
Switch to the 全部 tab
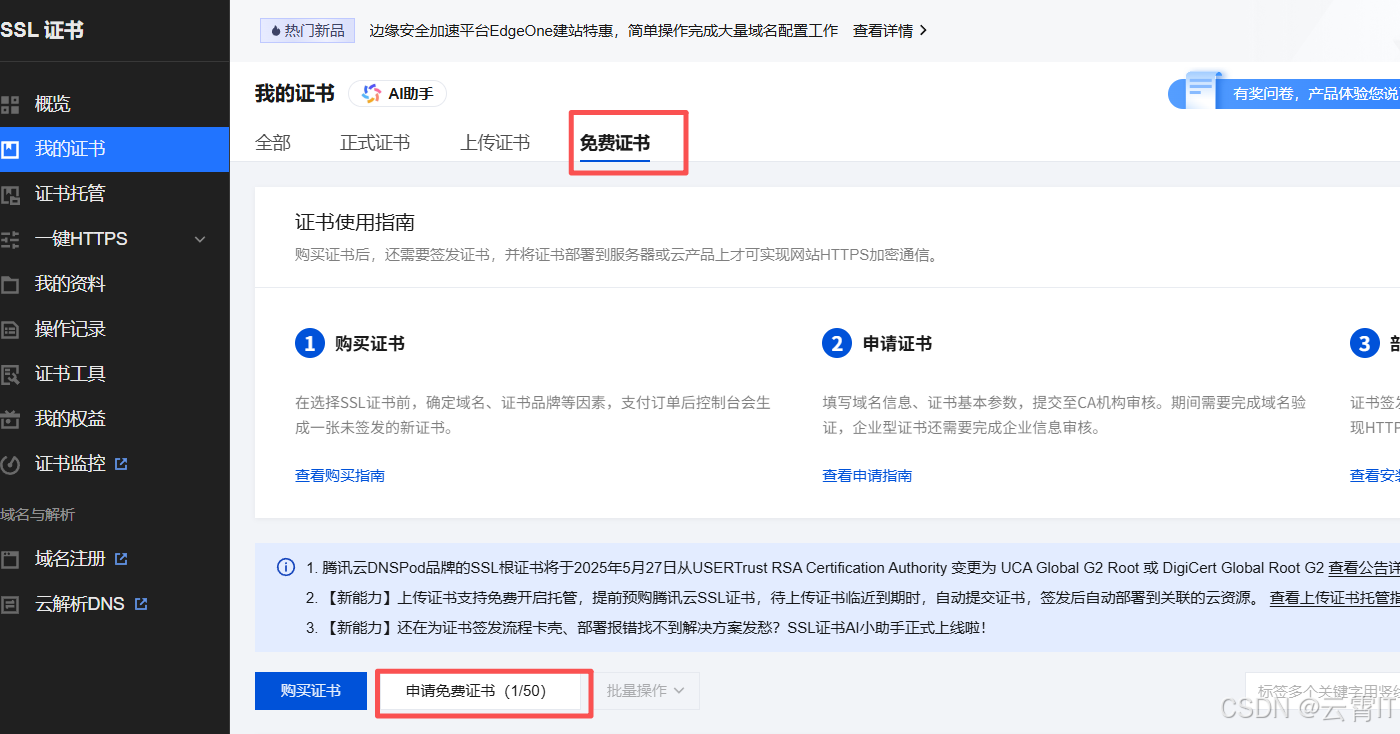click(273, 143)
